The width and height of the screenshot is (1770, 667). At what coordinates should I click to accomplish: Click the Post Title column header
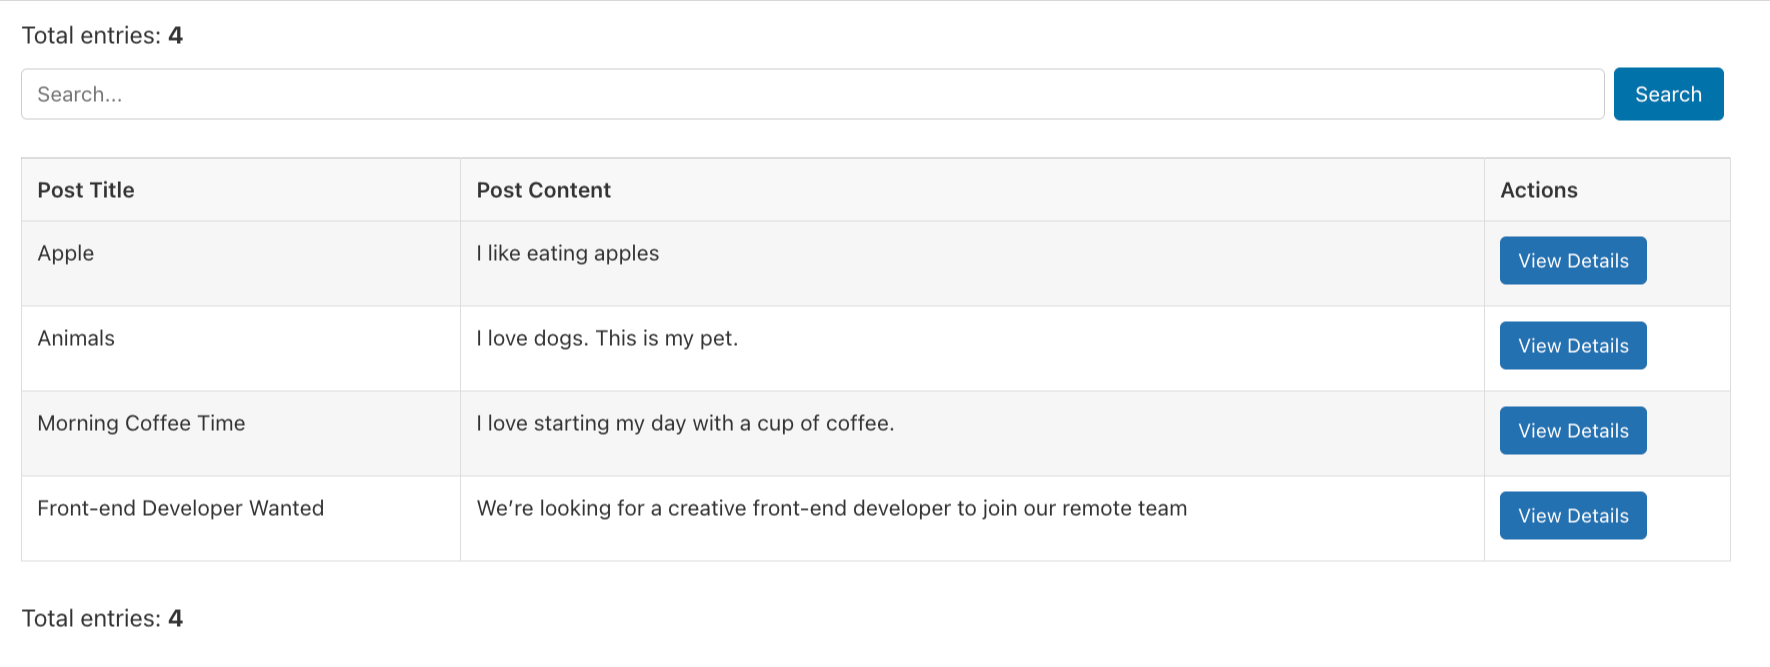pyautogui.click(x=86, y=189)
